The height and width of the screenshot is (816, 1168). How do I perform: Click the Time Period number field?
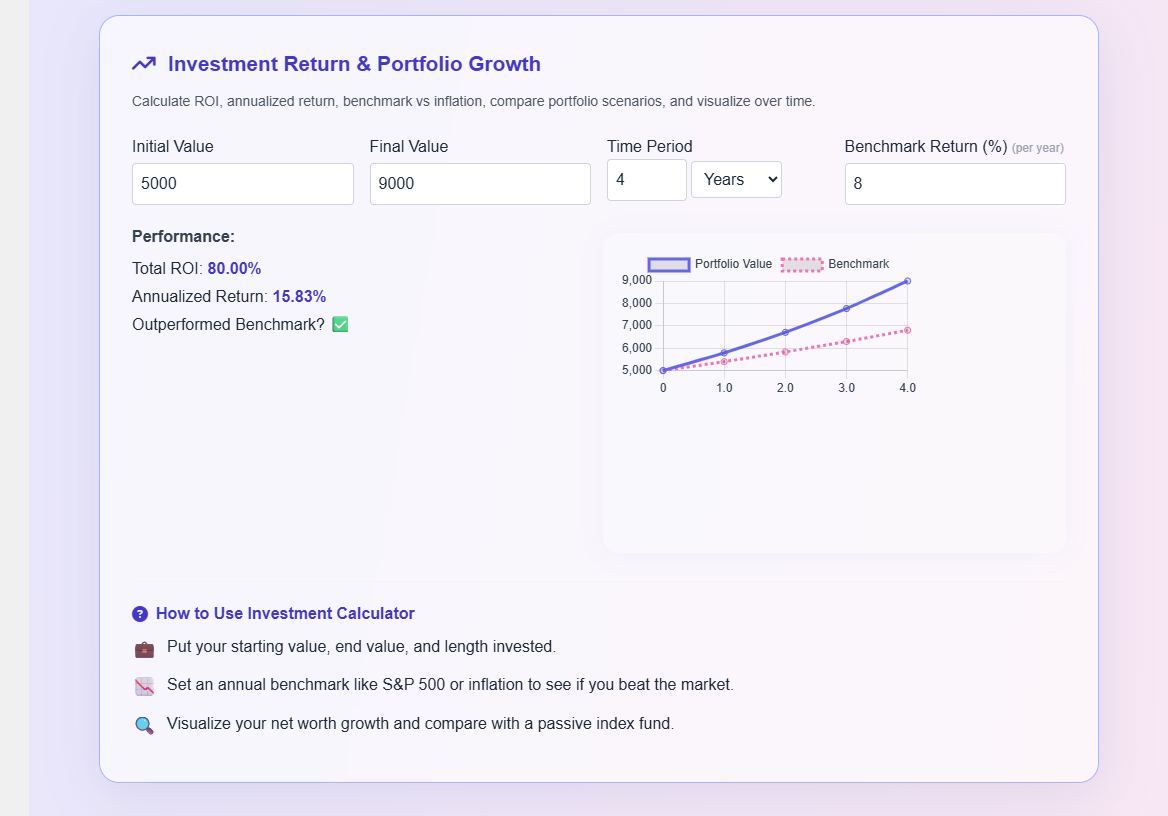point(646,180)
